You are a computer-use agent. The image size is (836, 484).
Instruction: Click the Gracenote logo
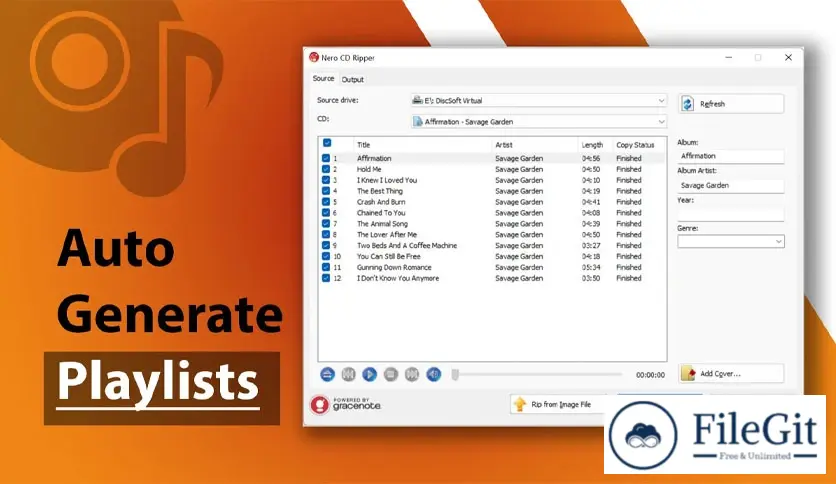click(345, 405)
